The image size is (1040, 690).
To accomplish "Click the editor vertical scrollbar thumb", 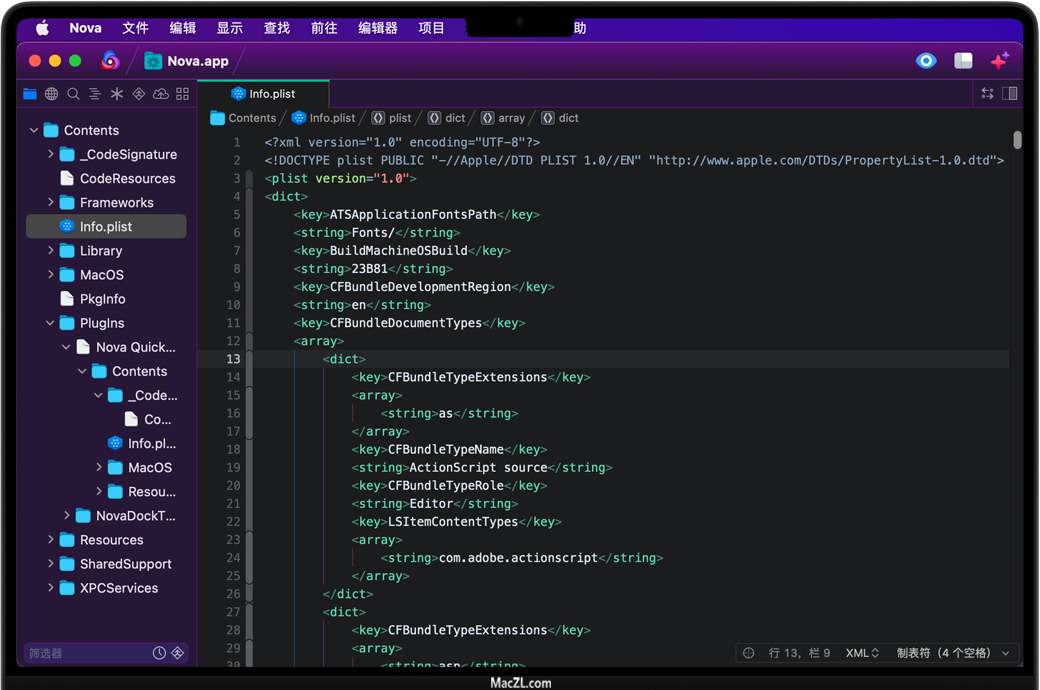I will point(1017,140).
